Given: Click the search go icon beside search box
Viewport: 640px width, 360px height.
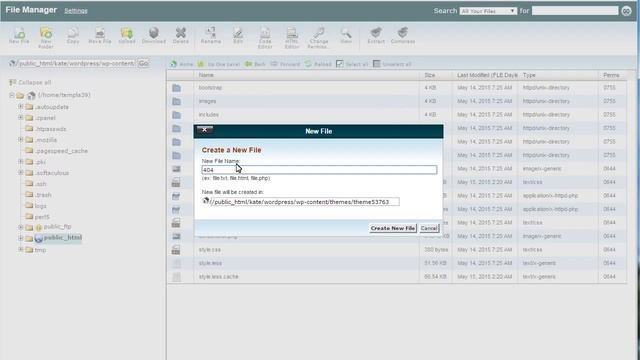Looking at the screenshot, I should [627, 11].
